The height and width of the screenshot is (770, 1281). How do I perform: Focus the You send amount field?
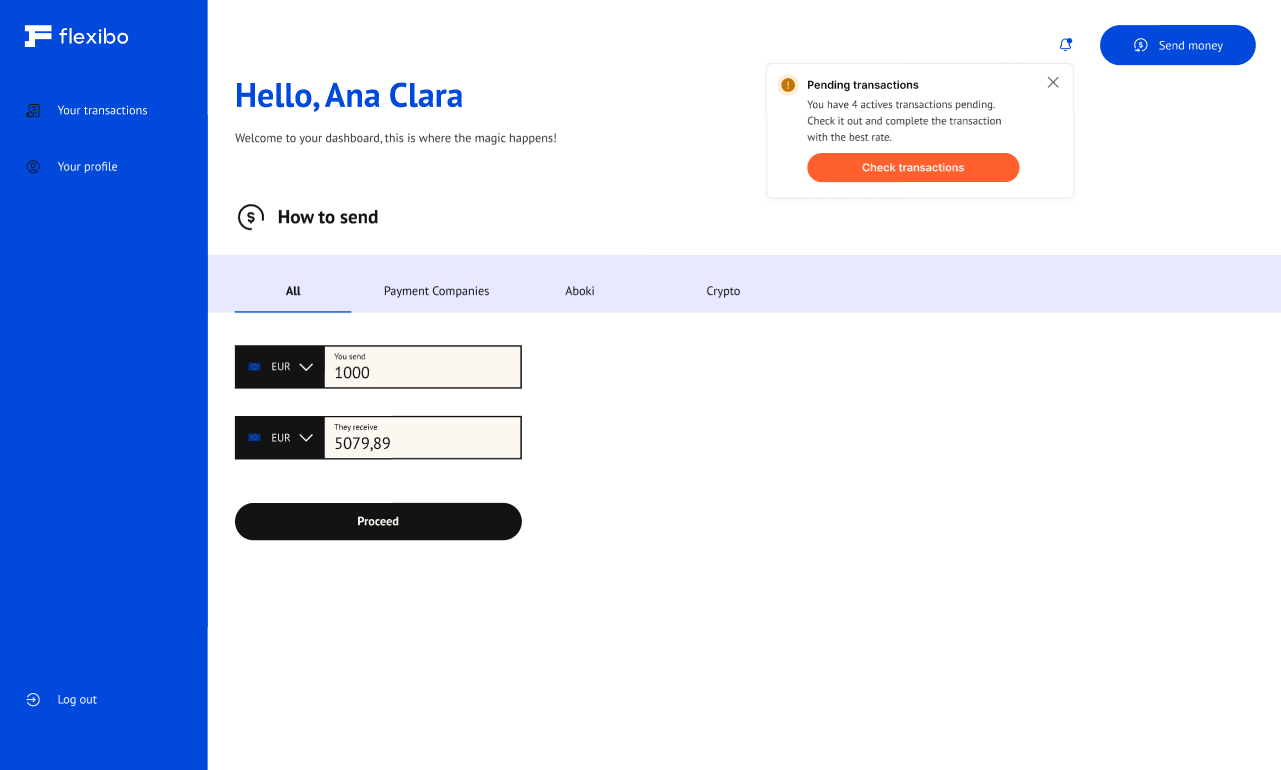click(x=422, y=372)
